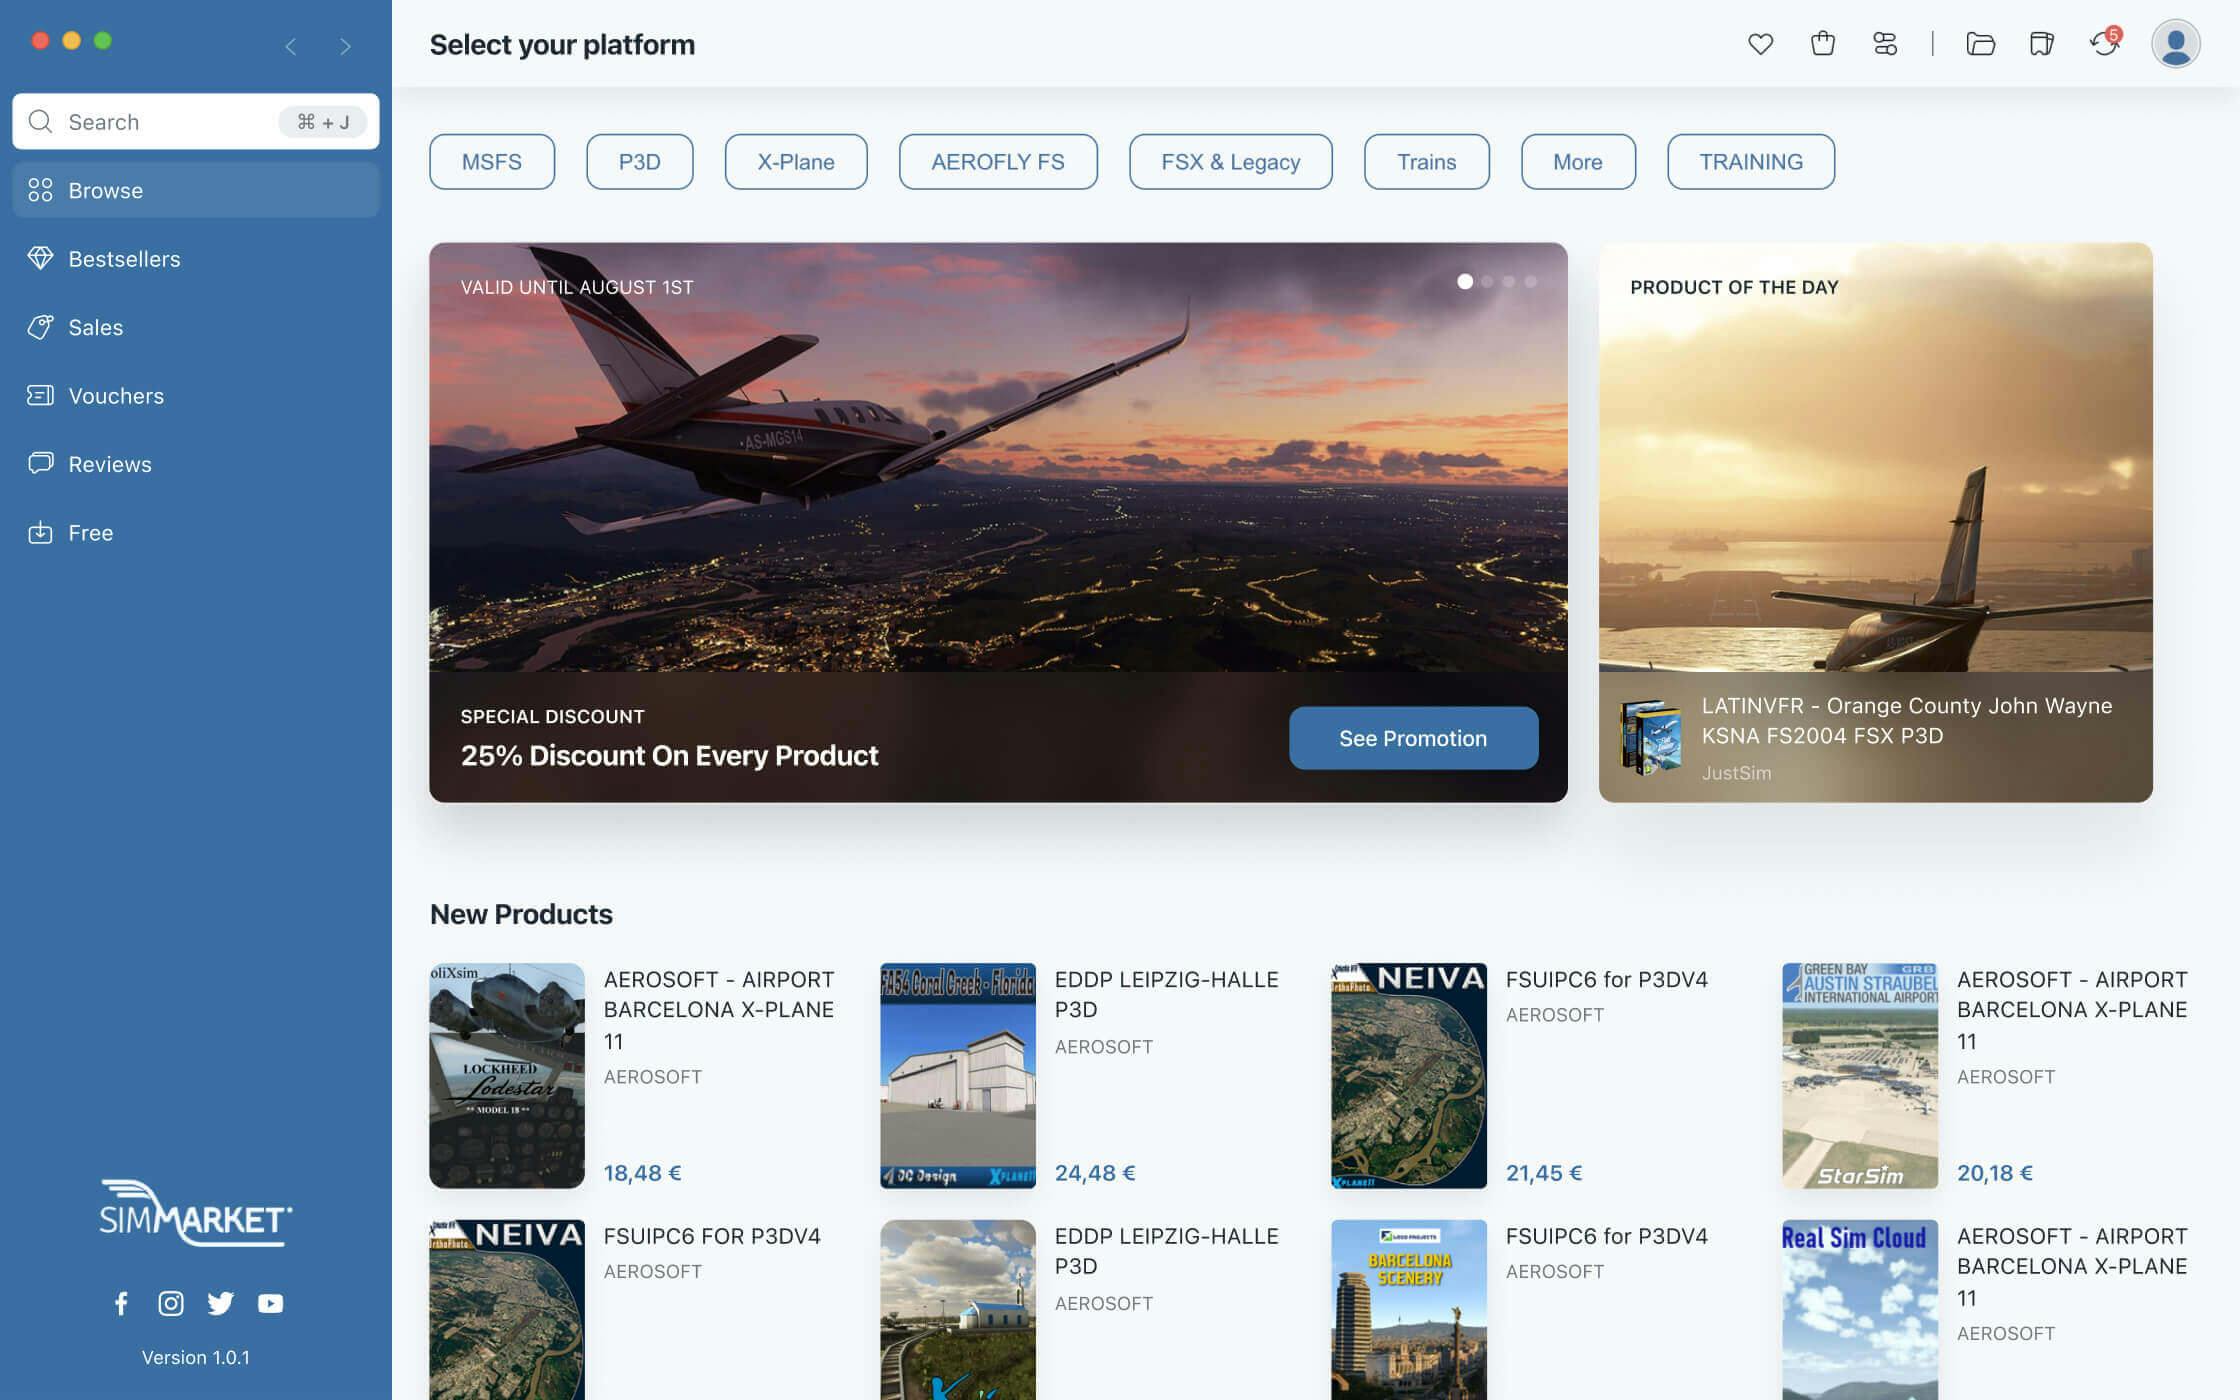Show the fourth promotion slide dot
Screen dimensions: 2240x1400
pyautogui.click(x=1531, y=281)
